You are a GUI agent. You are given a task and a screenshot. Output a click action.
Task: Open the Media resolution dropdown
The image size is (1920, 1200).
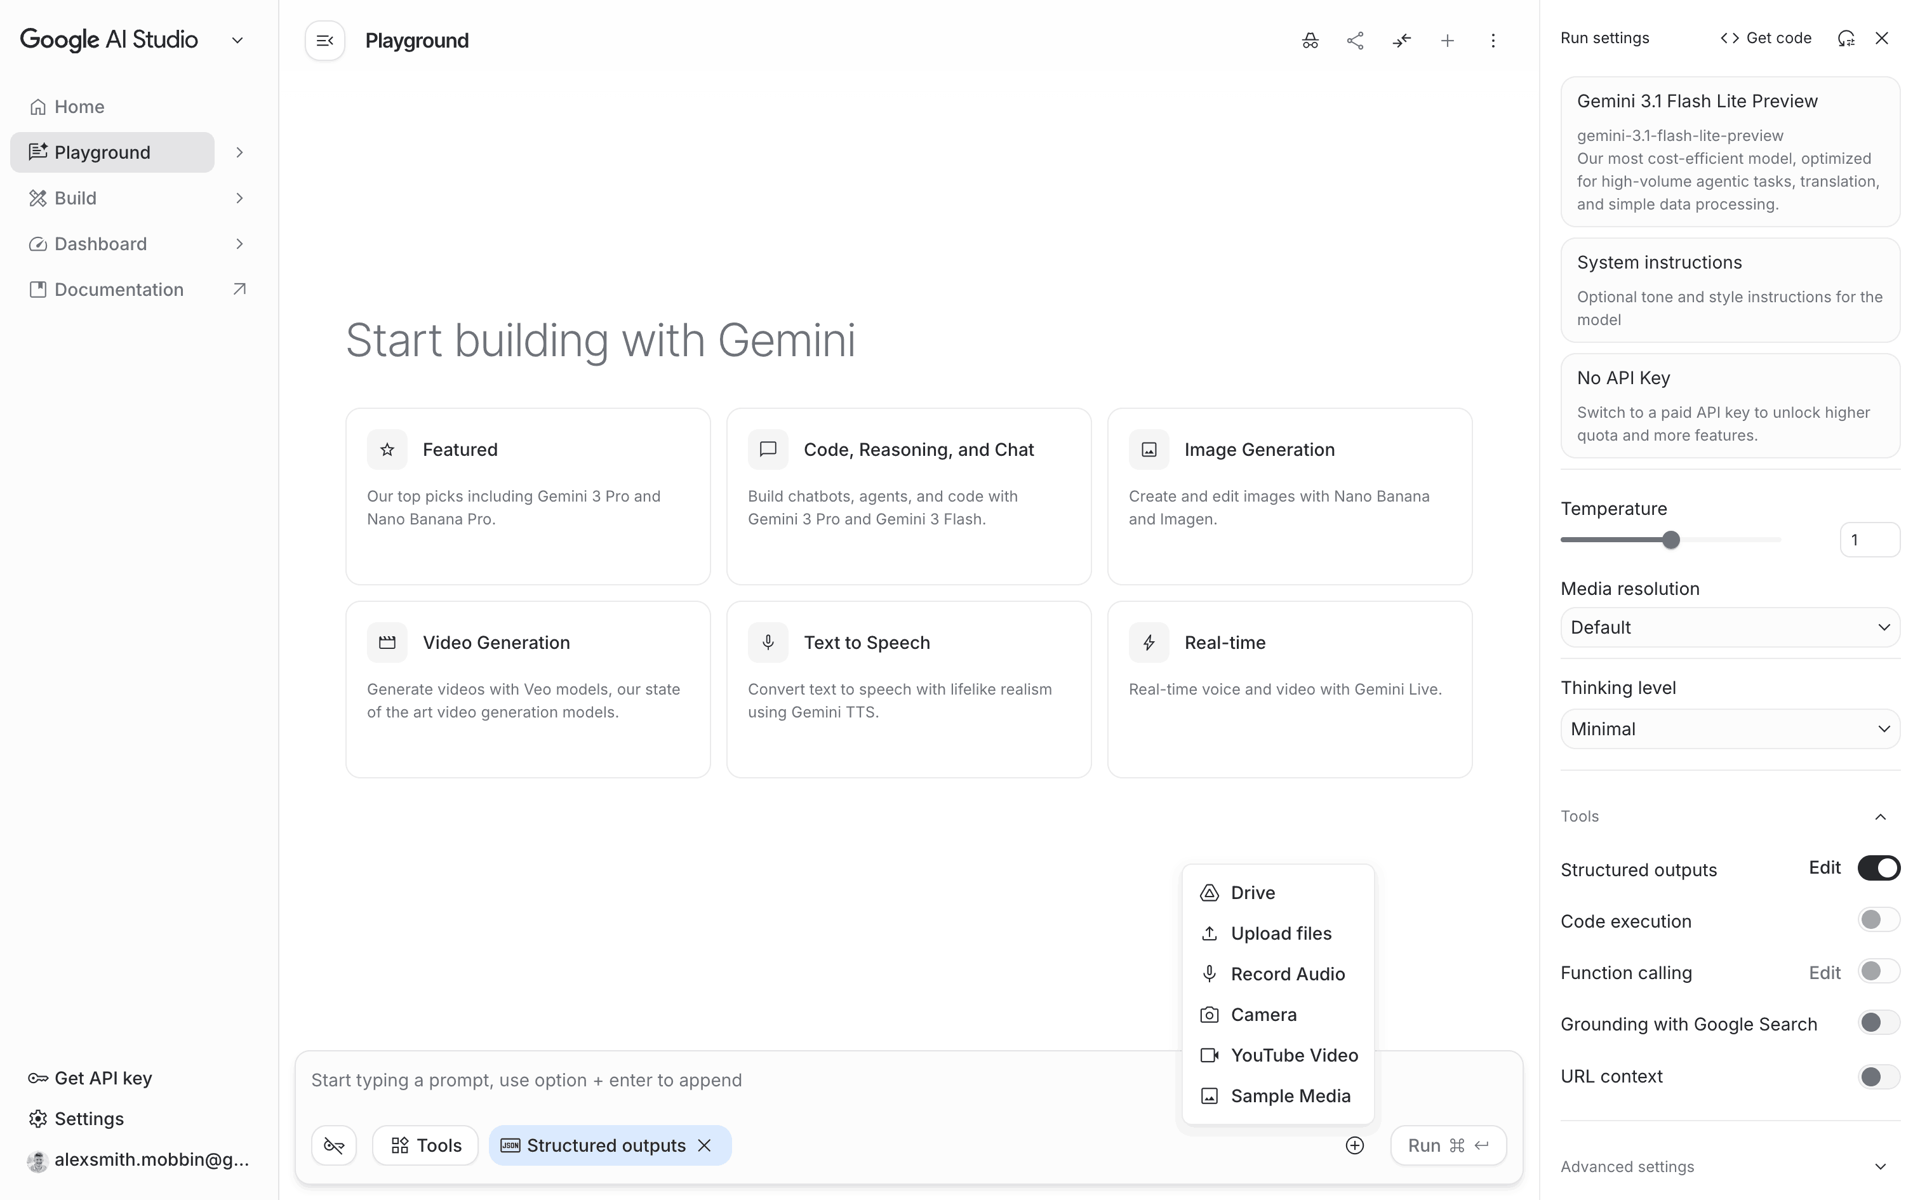tap(1730, 628)
